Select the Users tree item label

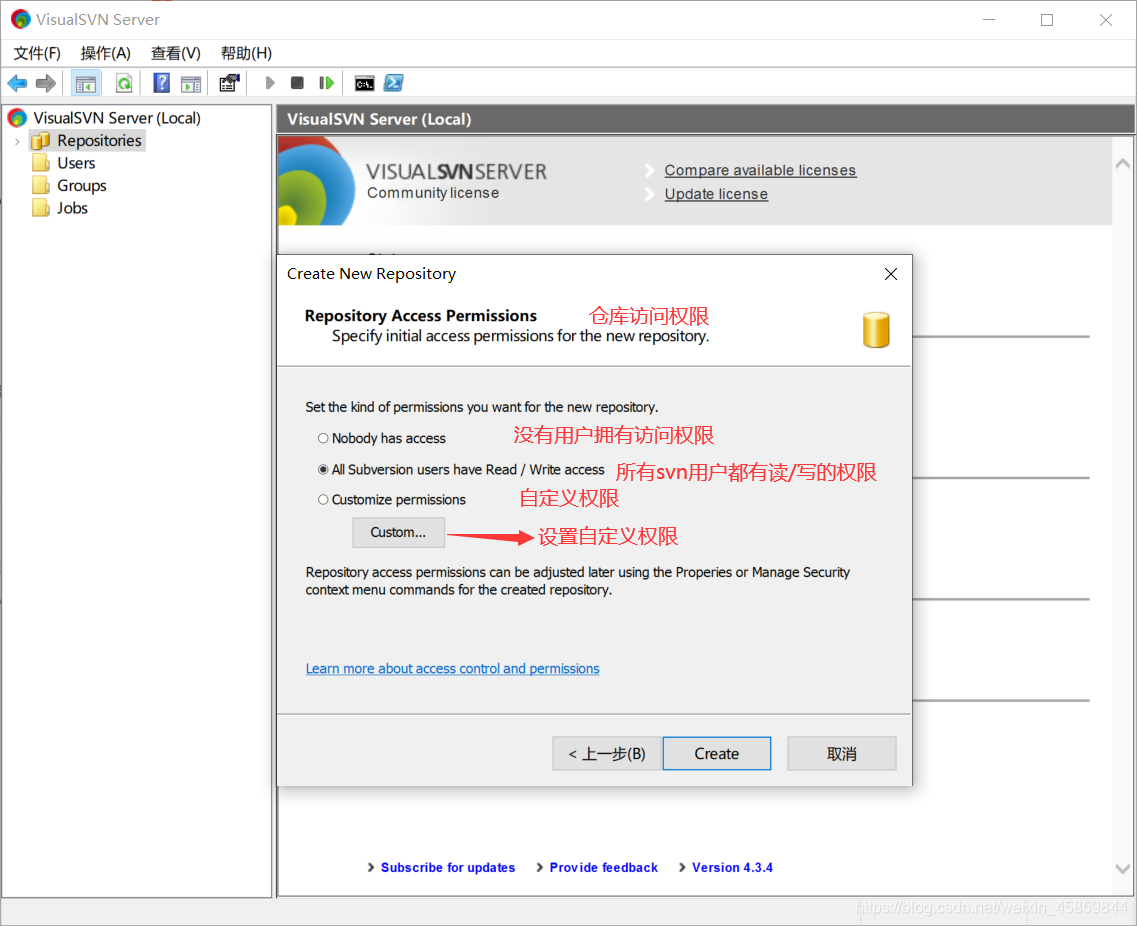pyautogui.click(x=76, y=163)
